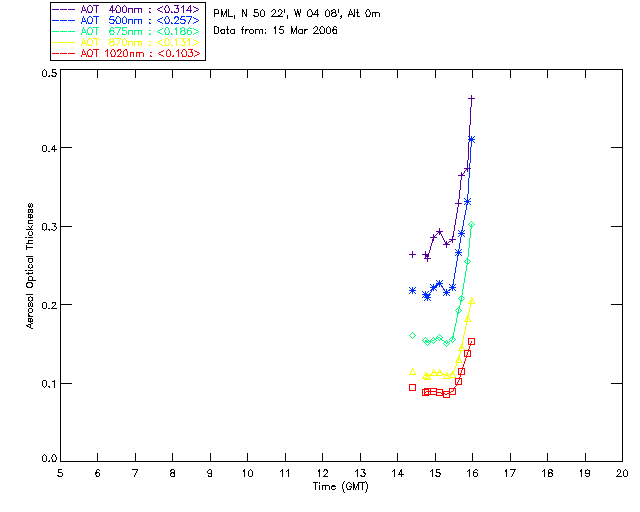The image size is (640, 512).
Task: Click the AOT 400nm legend entry
Action: (x=126, y=9)
